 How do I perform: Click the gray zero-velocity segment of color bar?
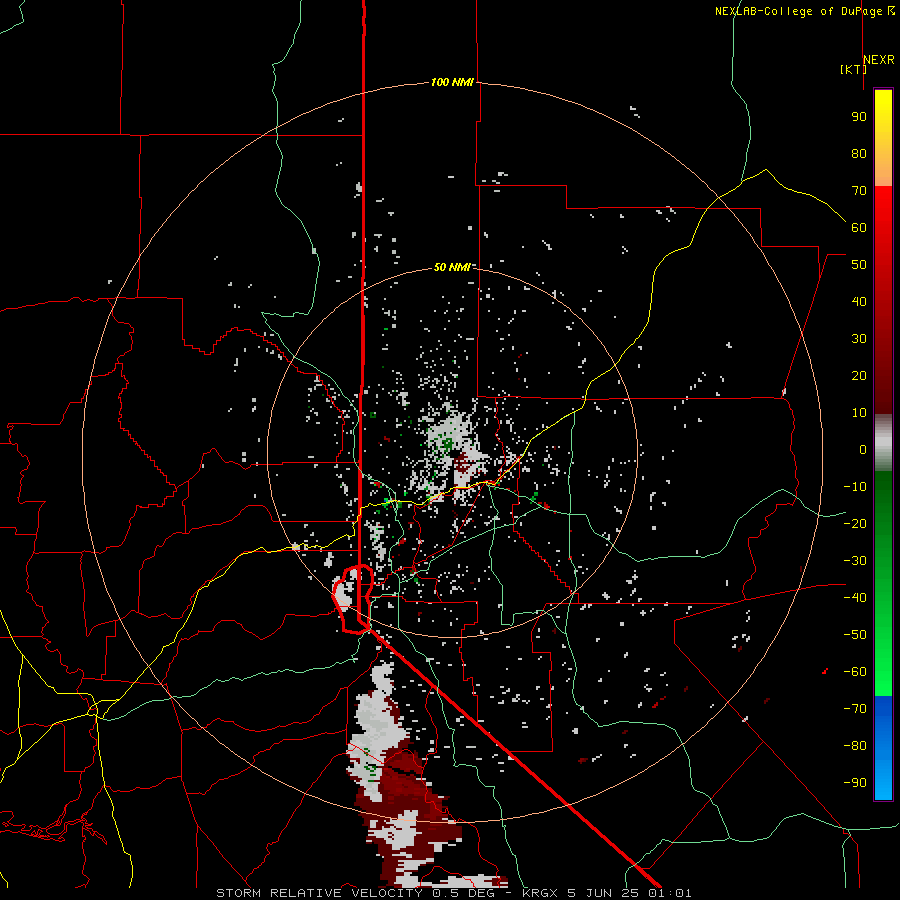[883, 443]
